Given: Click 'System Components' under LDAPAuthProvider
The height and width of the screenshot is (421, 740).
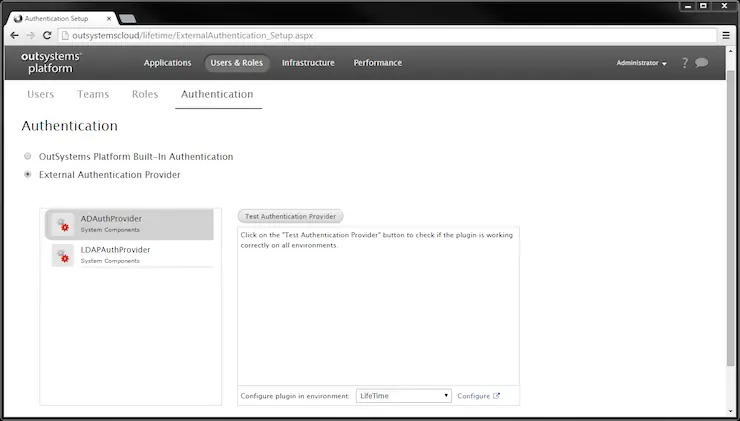Looking at the screenshot, I should pos(110,261).
